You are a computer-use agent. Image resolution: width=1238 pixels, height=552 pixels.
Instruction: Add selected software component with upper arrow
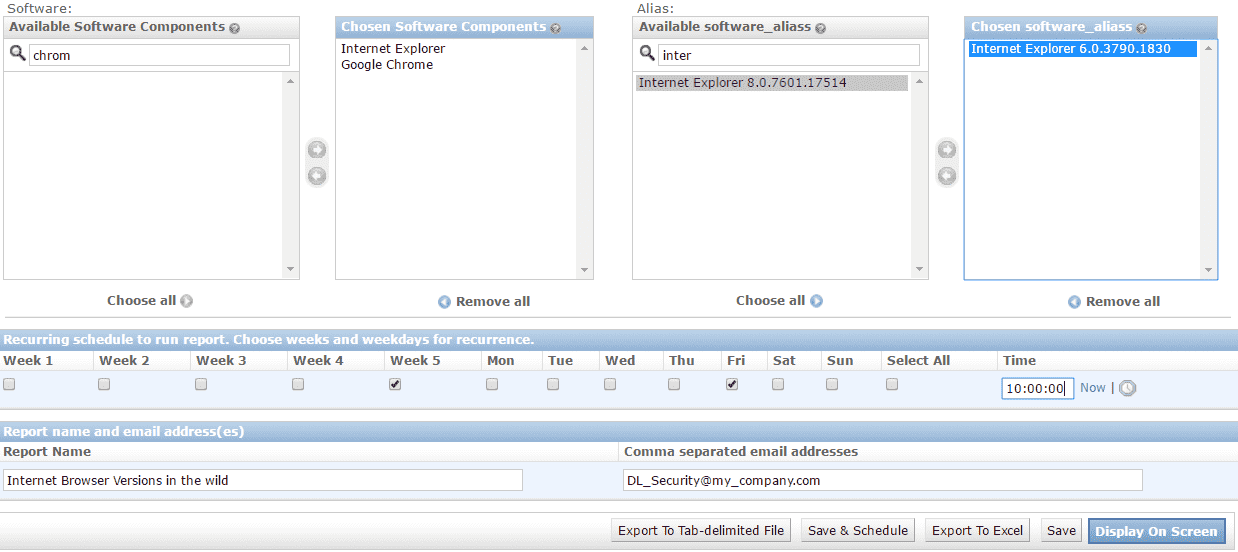[x=317, y=150]
